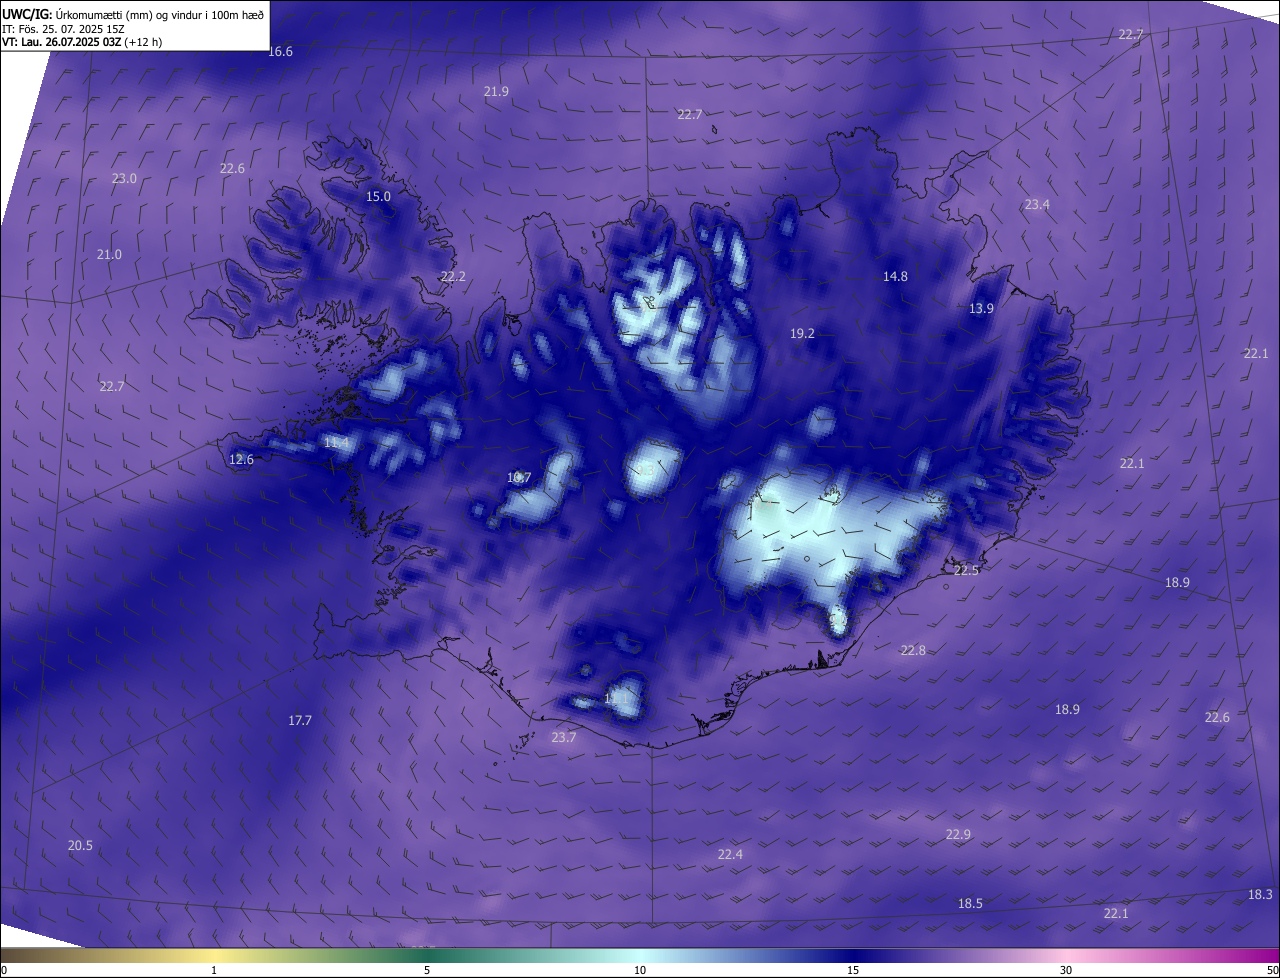1280x978 pixels.
Task: Select the 22.5 value label
Action: coord(966,571)
